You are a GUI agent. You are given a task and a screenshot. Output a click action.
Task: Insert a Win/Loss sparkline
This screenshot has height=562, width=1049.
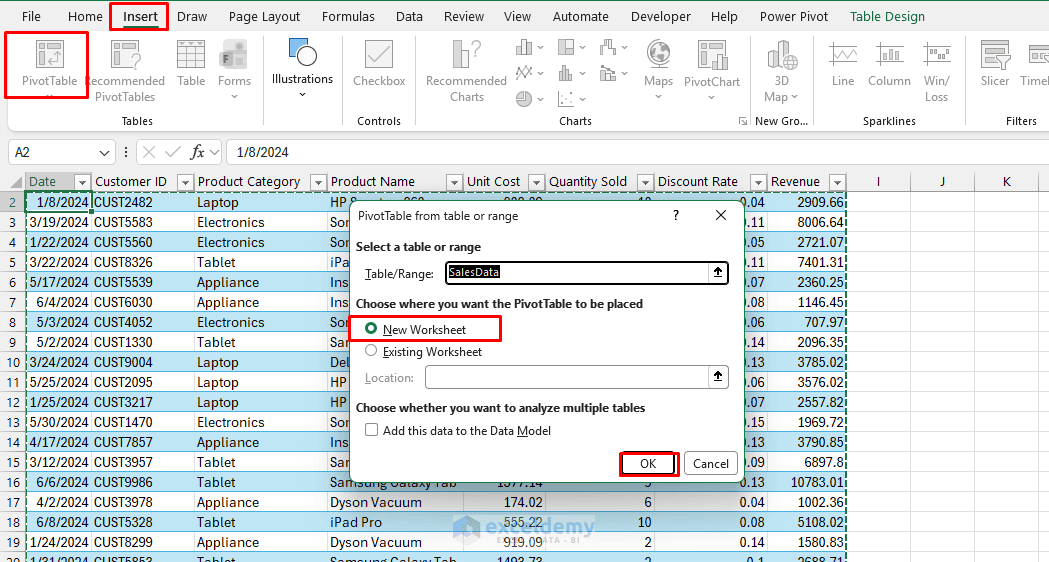click(x=937, y=71)
